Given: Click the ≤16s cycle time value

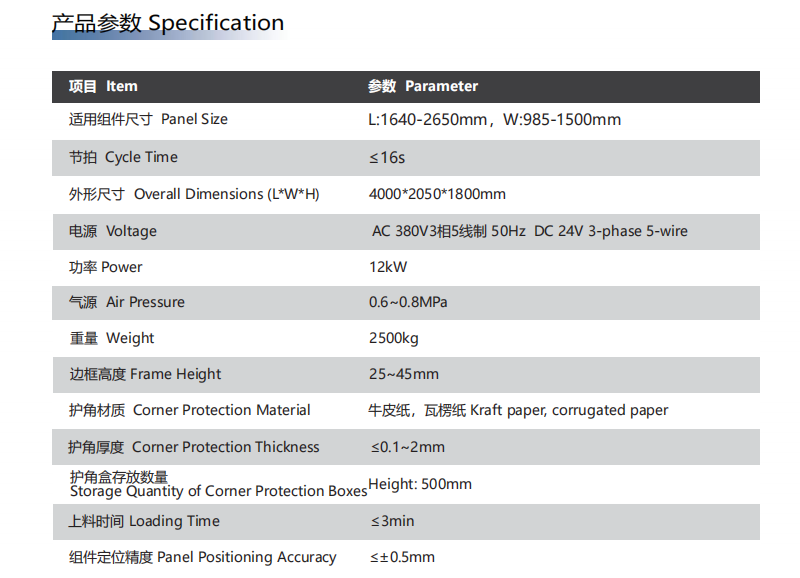Looking at the screenshot, I should point(387,157).
